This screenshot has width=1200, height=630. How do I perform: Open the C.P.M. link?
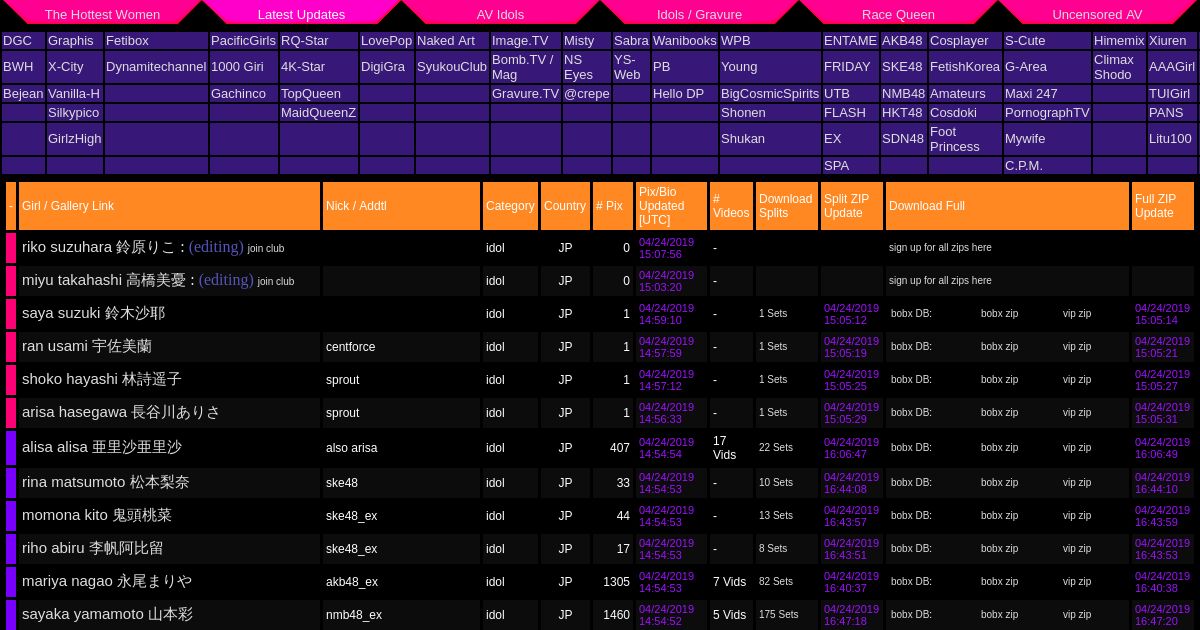click(1024, 166)
